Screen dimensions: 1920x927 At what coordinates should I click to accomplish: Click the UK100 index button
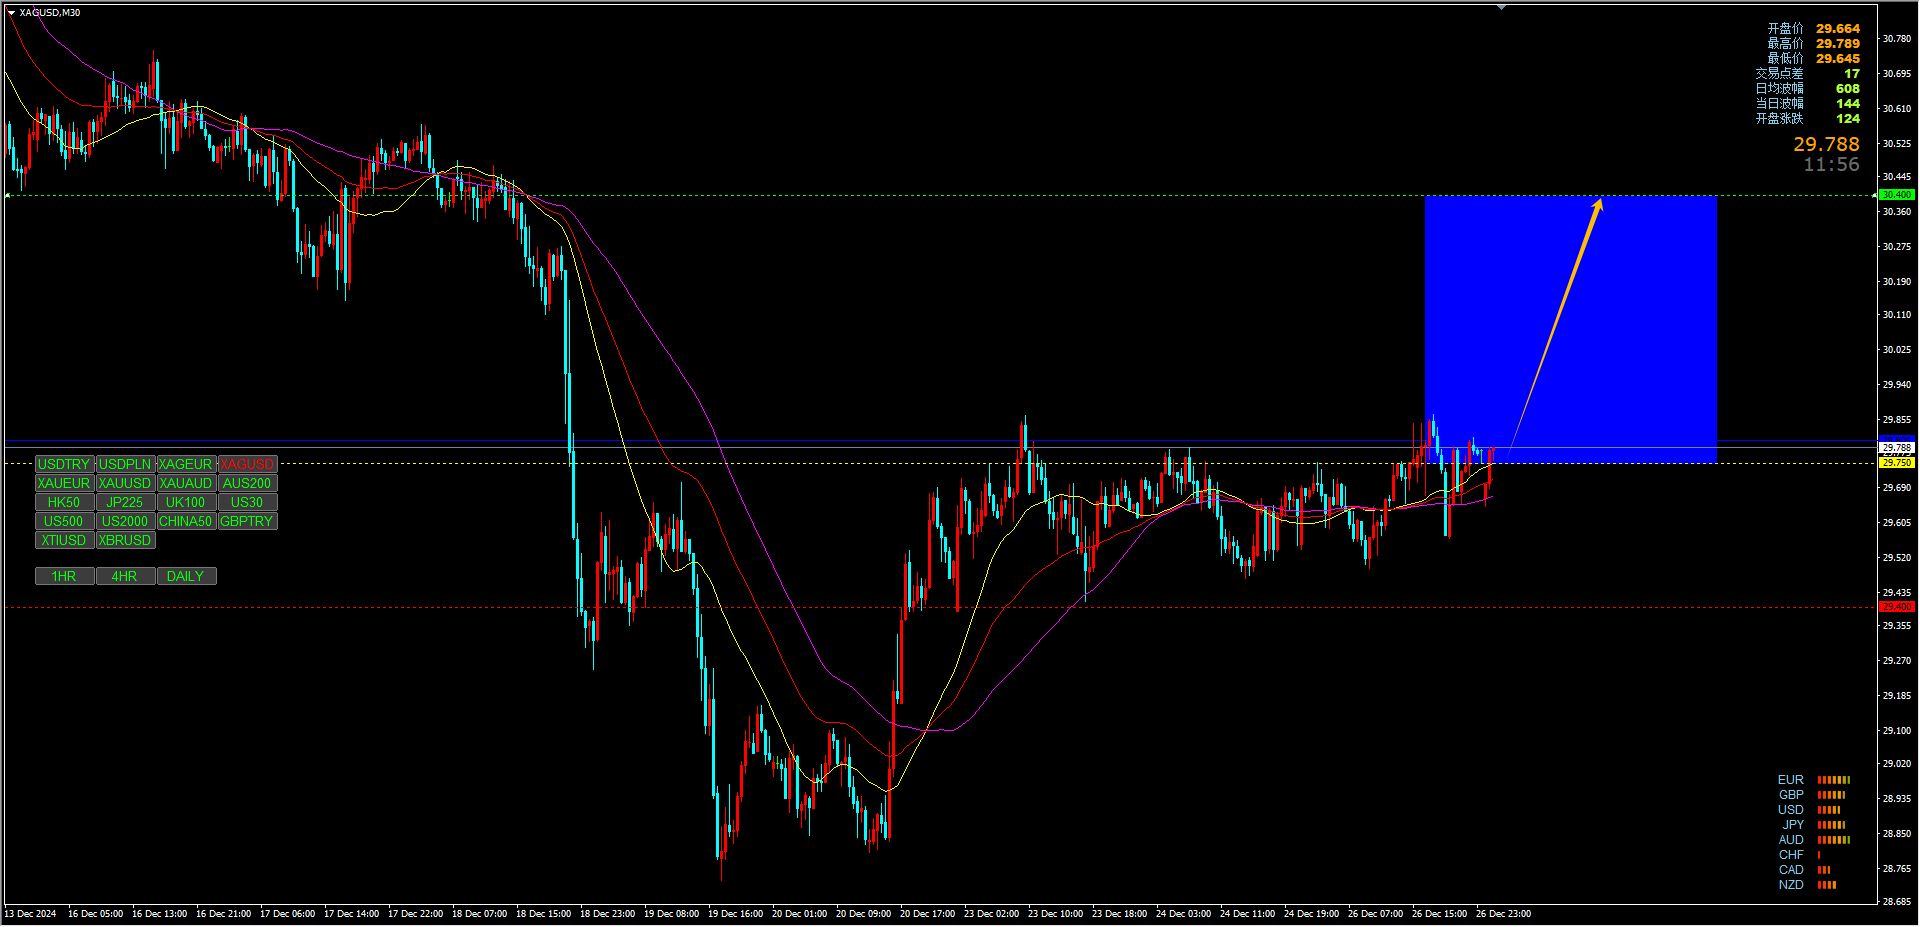(186, 503)
